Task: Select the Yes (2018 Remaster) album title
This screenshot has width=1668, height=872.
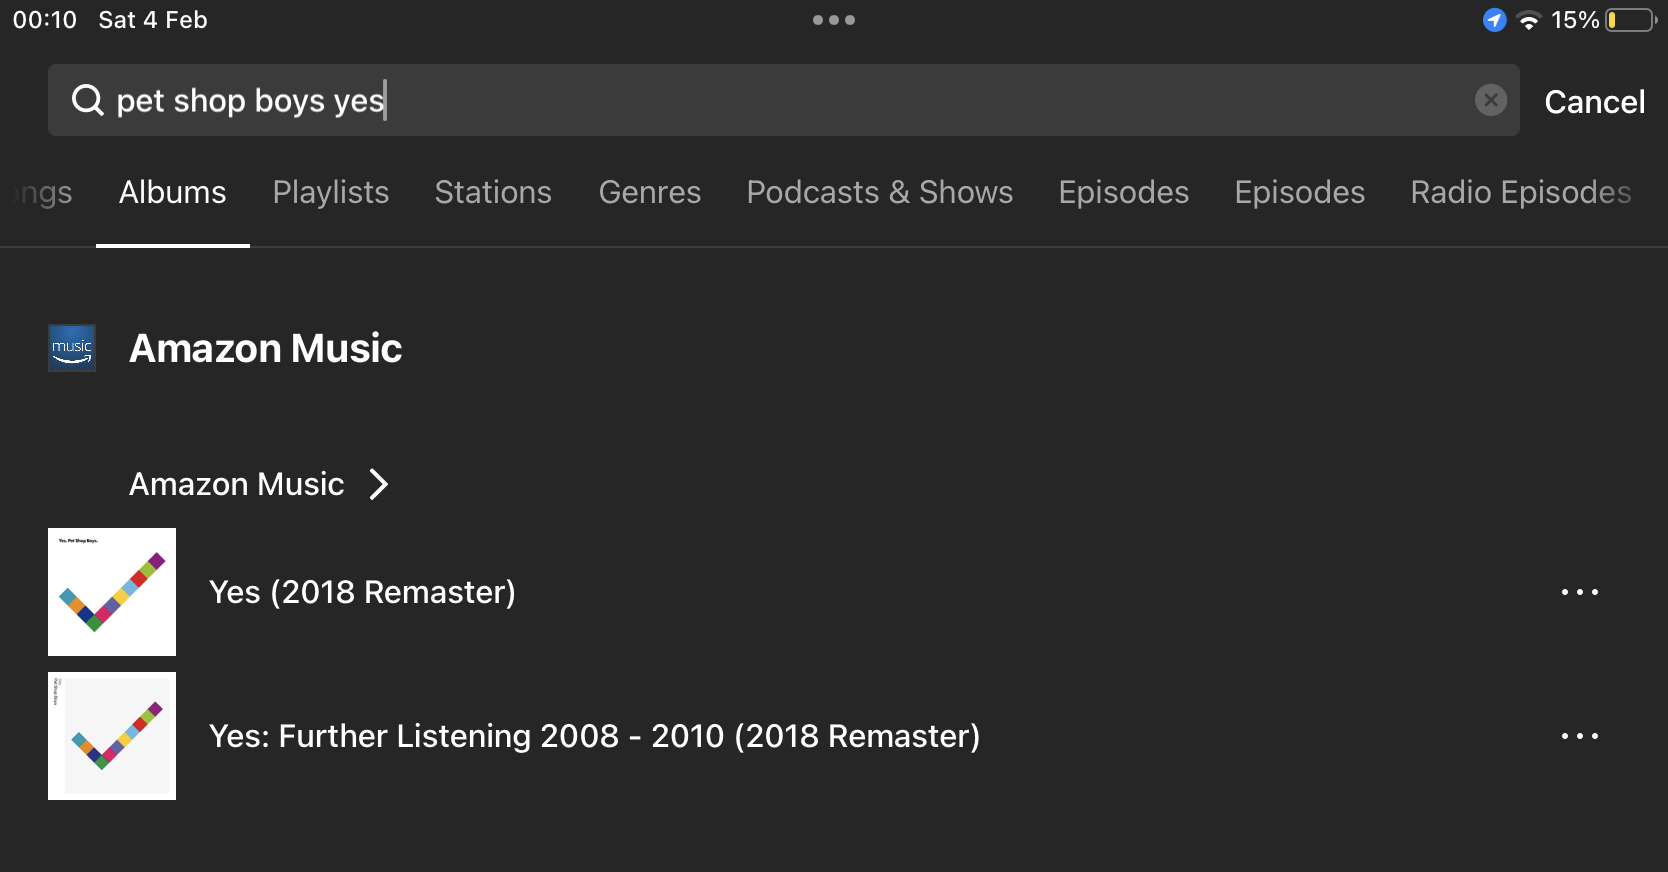Action: point(362,592)
